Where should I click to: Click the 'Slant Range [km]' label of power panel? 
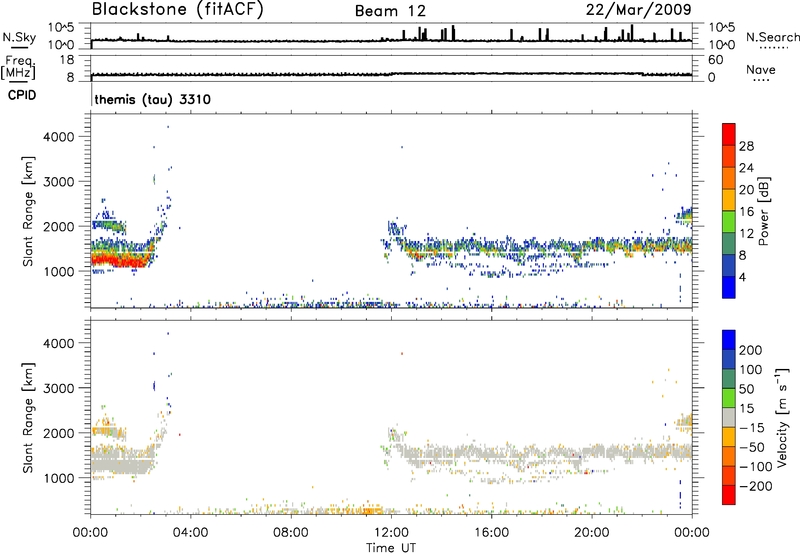28,212
